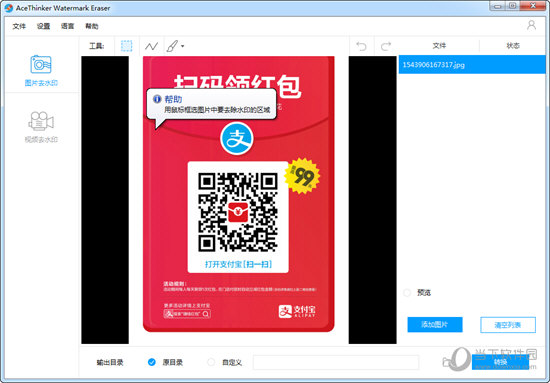Close the Watermark Eraser window
Image resolution: width=550 pixels, height=383 pixels.
point(534,6)
